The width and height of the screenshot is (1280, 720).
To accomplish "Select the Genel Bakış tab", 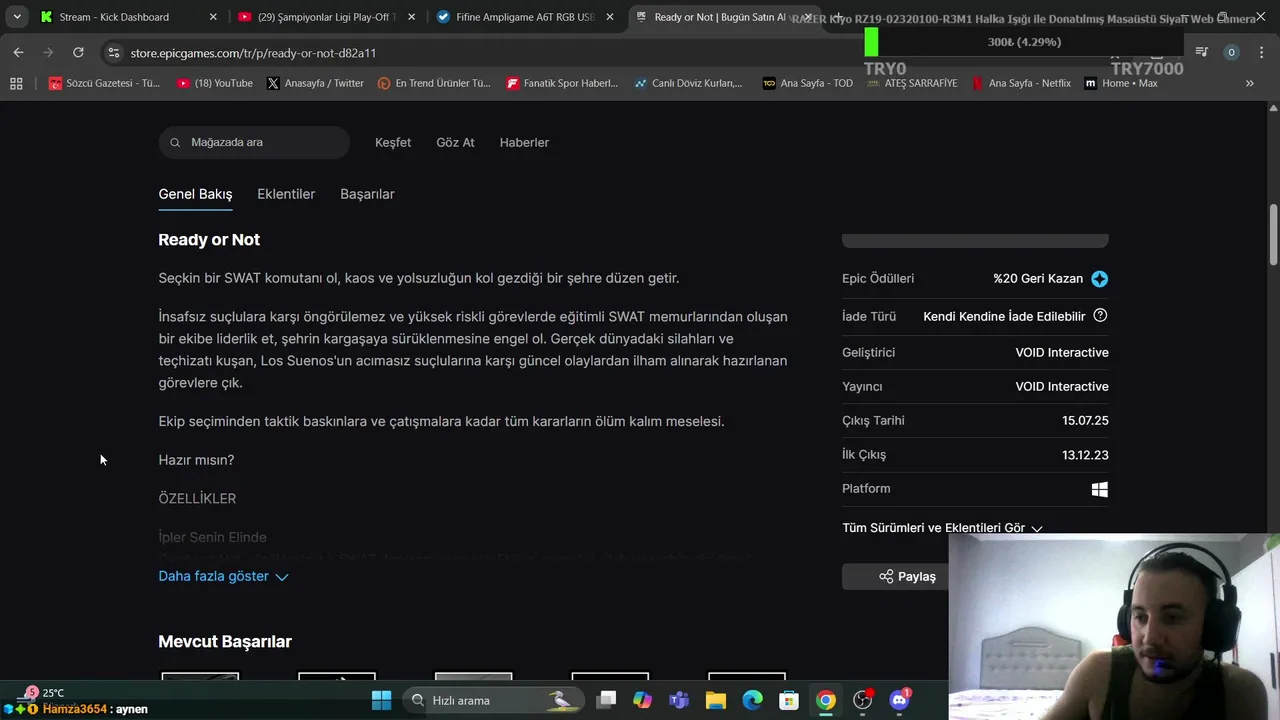I will click(x=195, y=194).
